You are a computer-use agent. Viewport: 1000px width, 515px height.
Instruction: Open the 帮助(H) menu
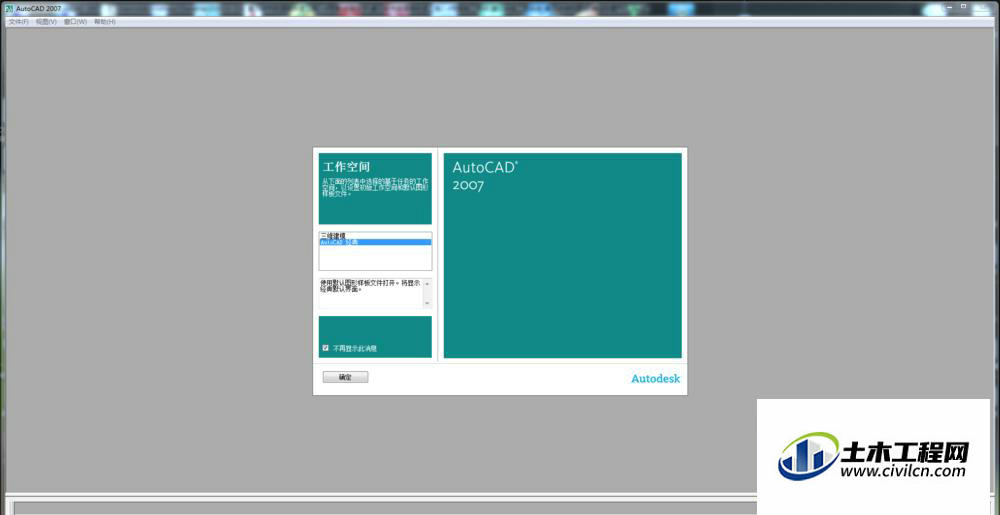(x=105, y=22)
